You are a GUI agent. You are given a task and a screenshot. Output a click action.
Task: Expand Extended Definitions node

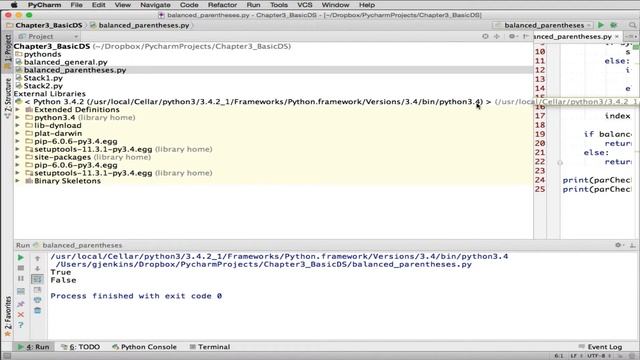tap(18, 110)
